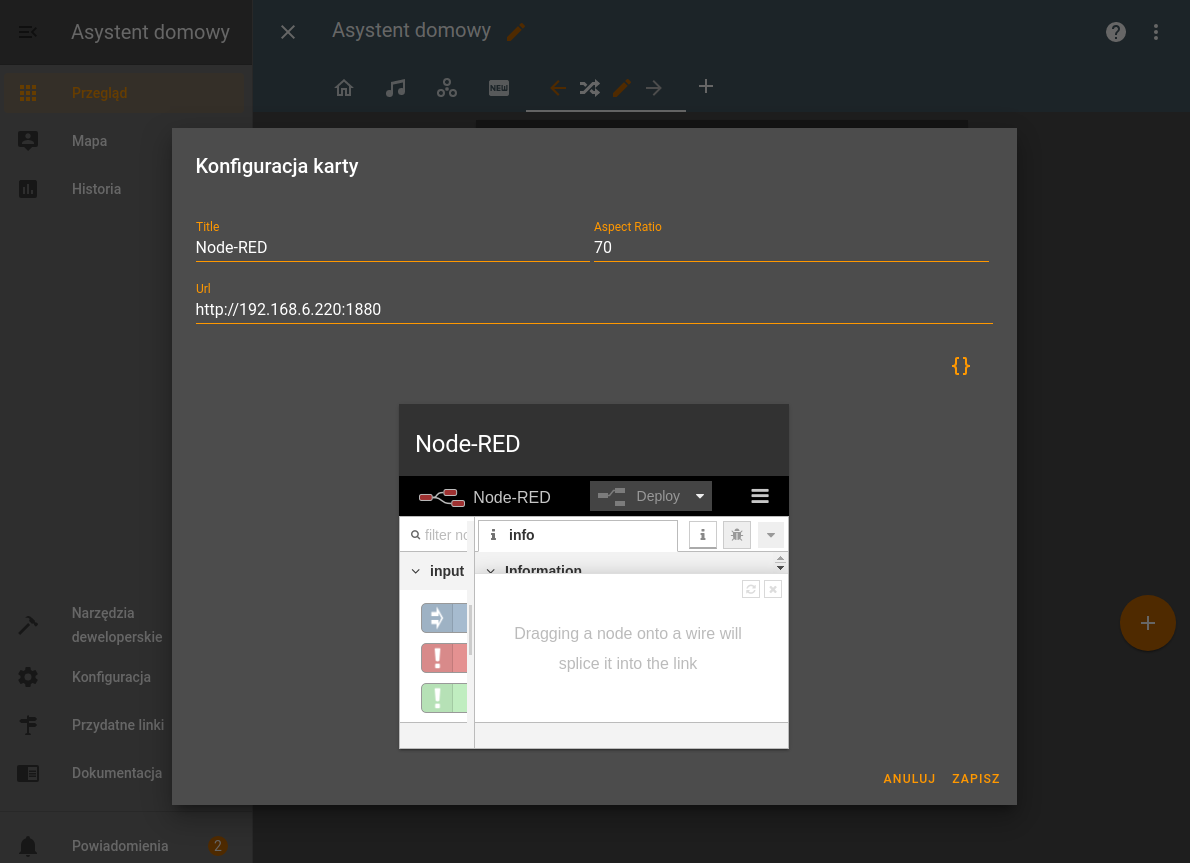
Task: Click the Url input field
Action: pyautogui.click(x=593, y=310)
